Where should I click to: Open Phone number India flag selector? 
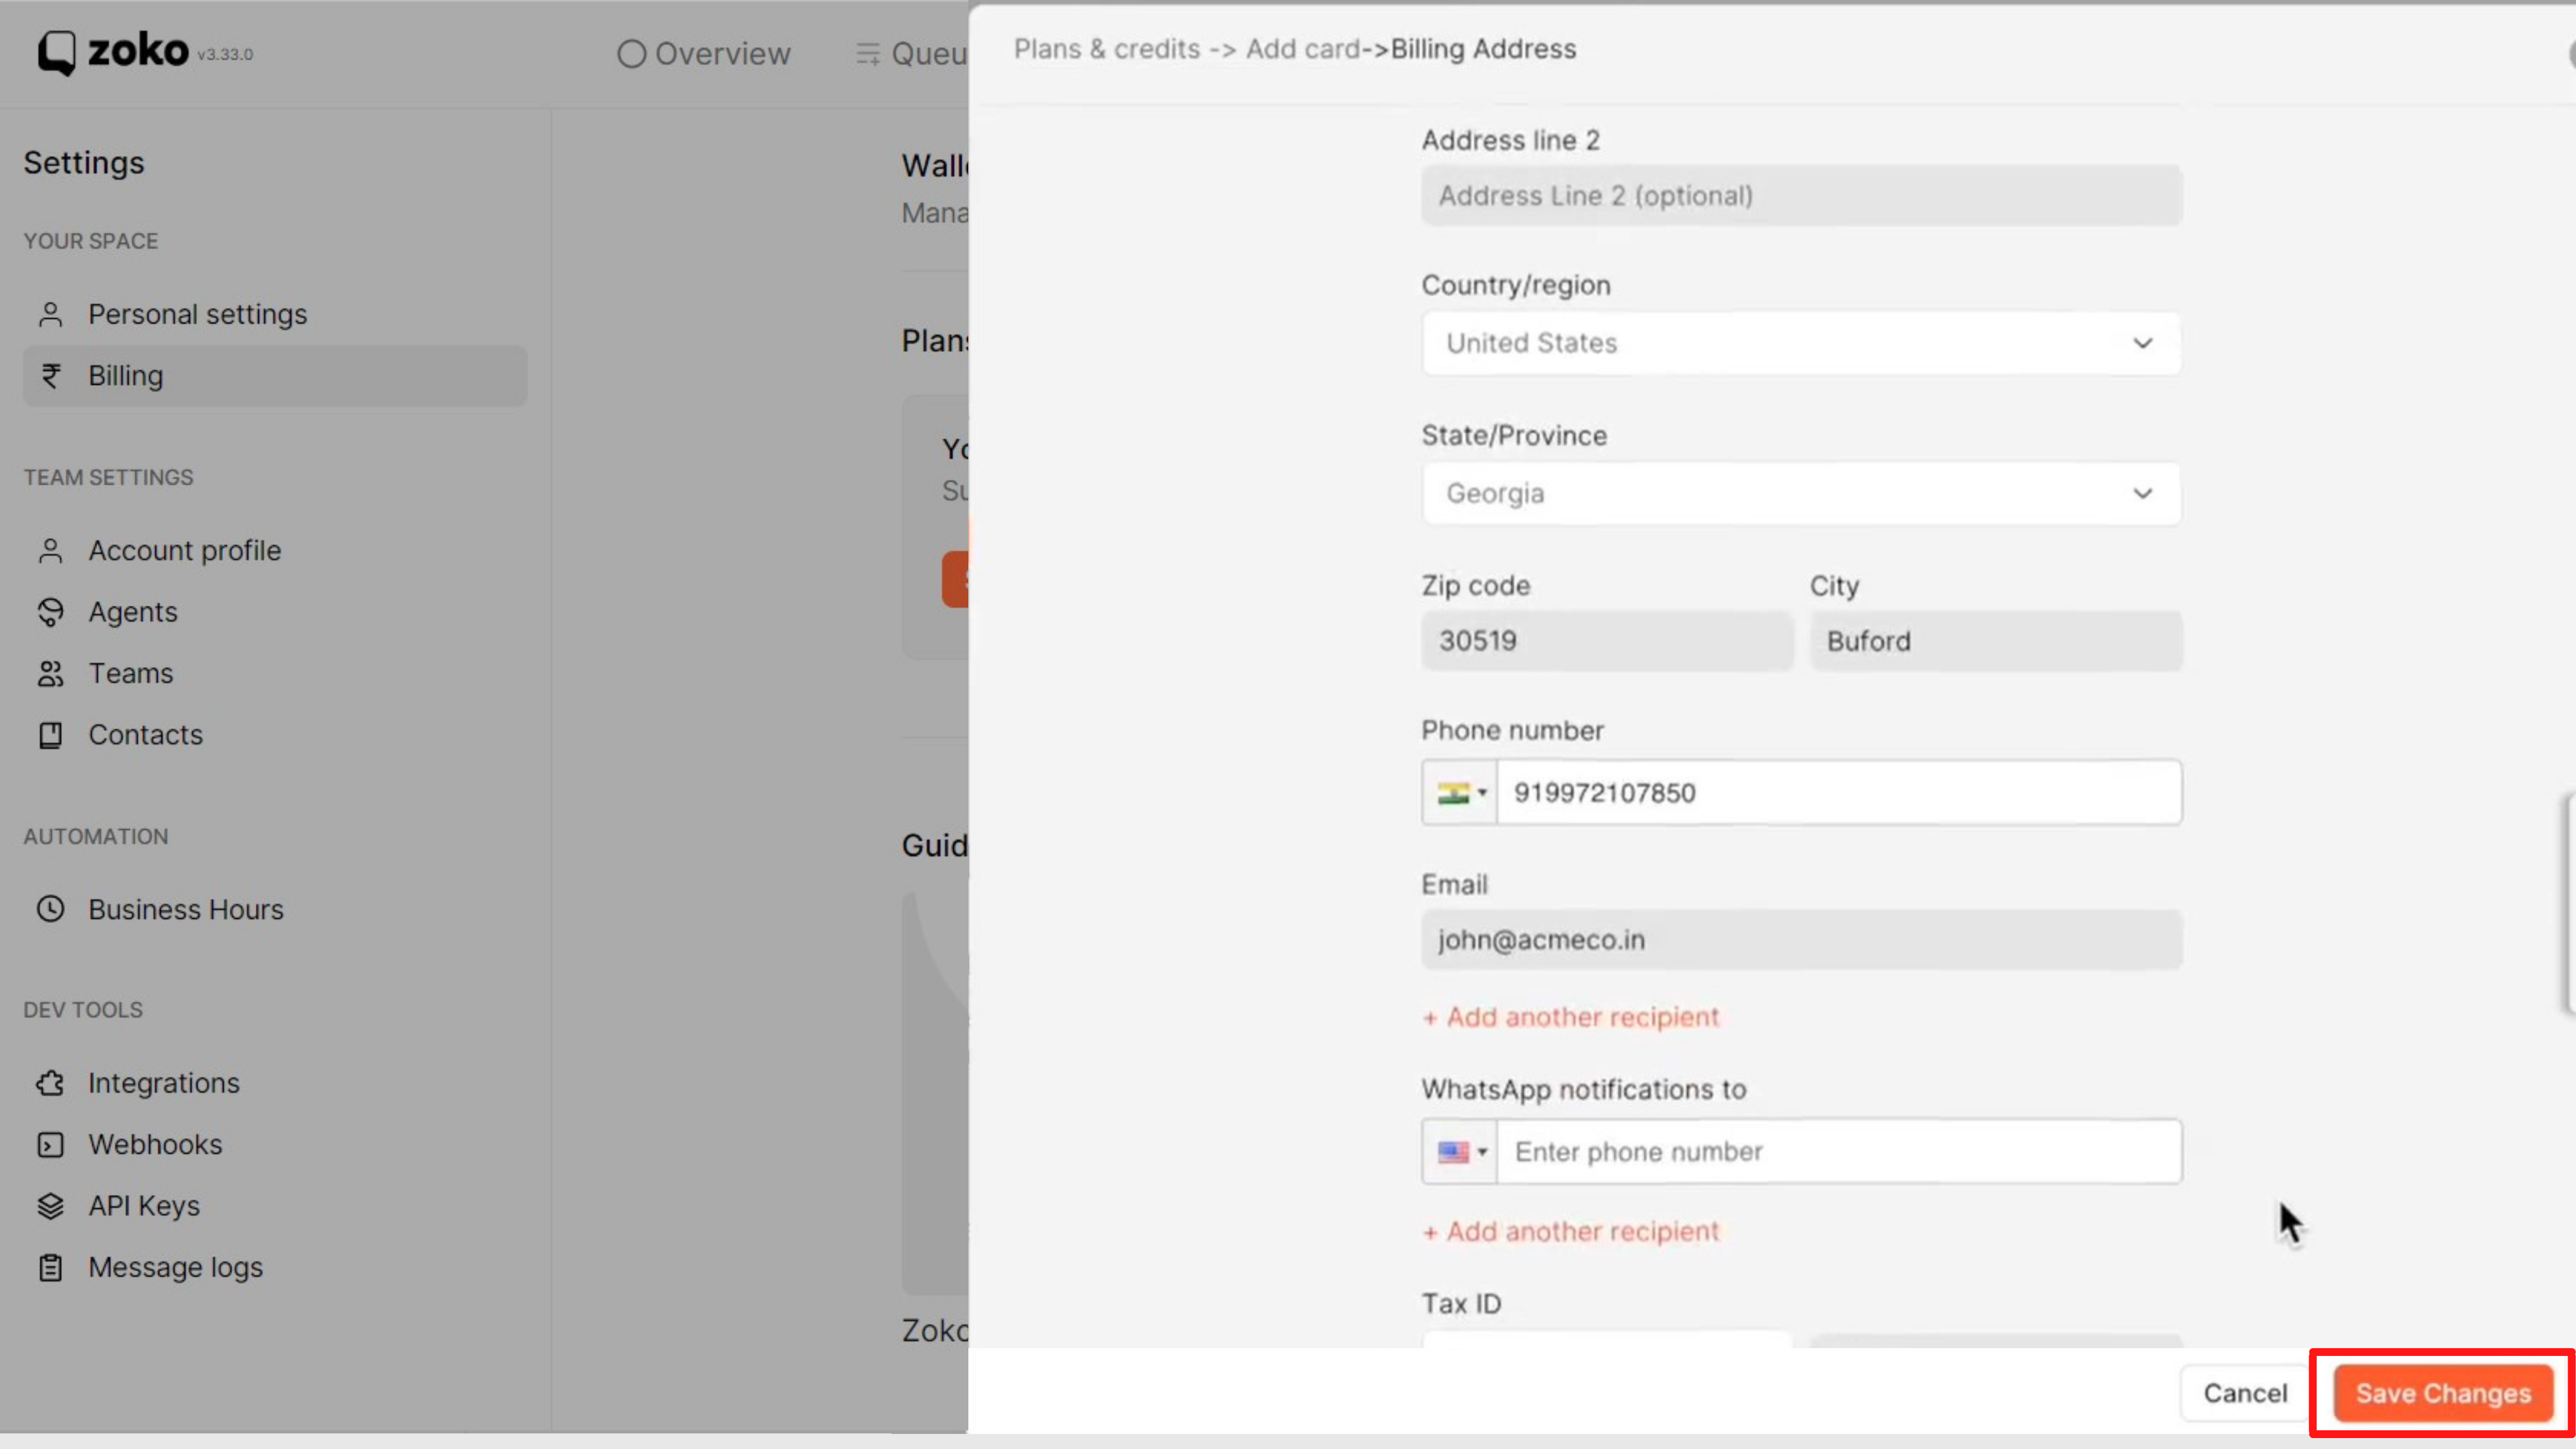(x=1460, y=793)
